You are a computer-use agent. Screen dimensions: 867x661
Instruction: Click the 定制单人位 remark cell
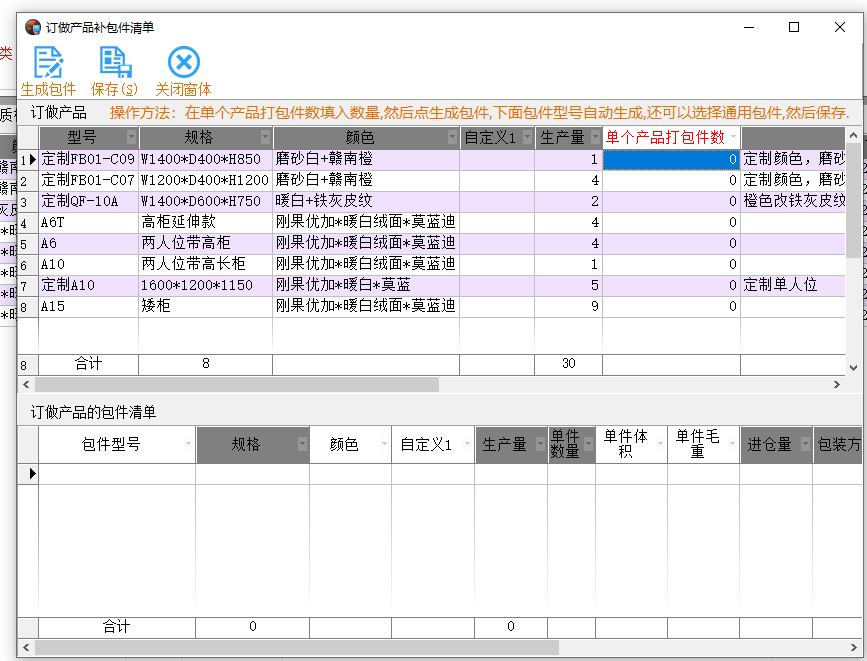click(793, 285)
